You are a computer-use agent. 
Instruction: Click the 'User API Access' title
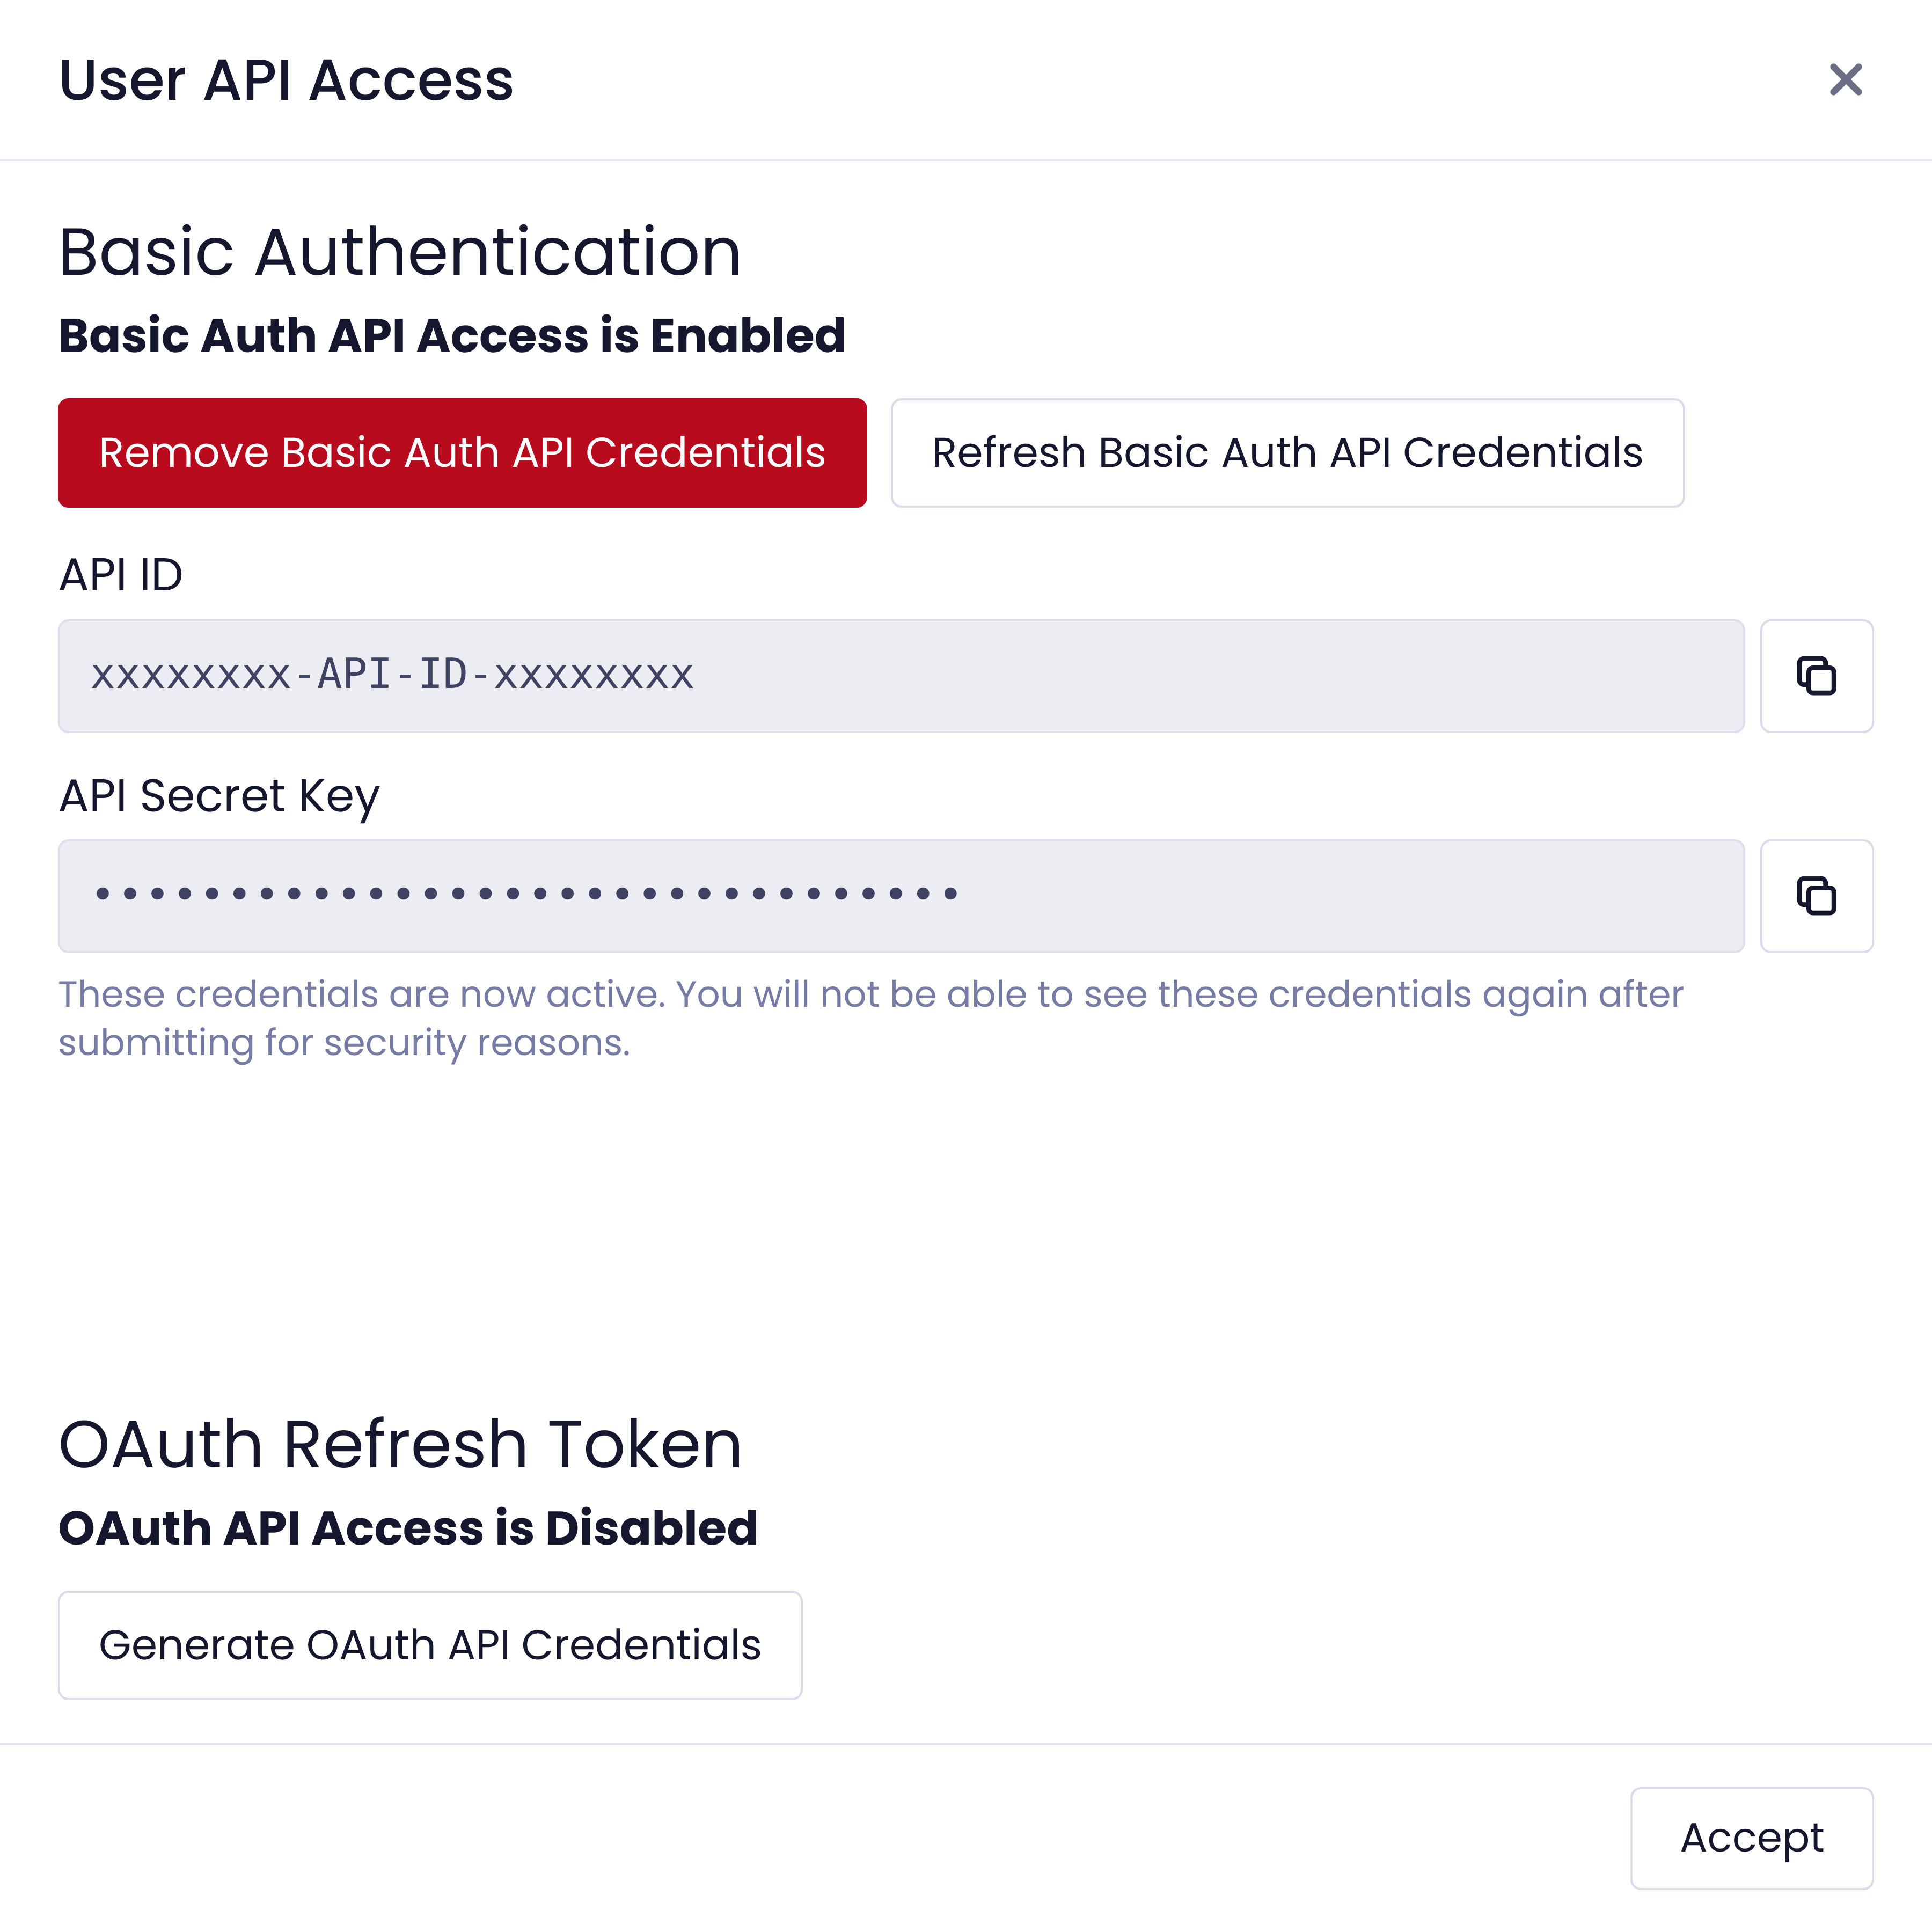(286, 80)
